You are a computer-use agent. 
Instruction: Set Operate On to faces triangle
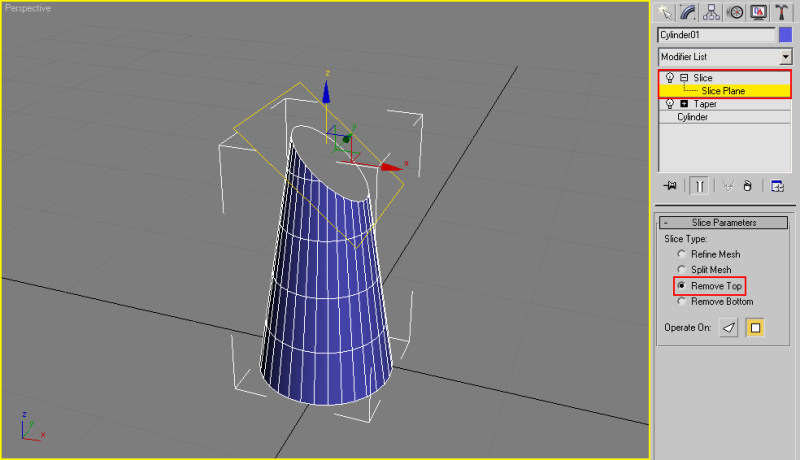point(729,327)
